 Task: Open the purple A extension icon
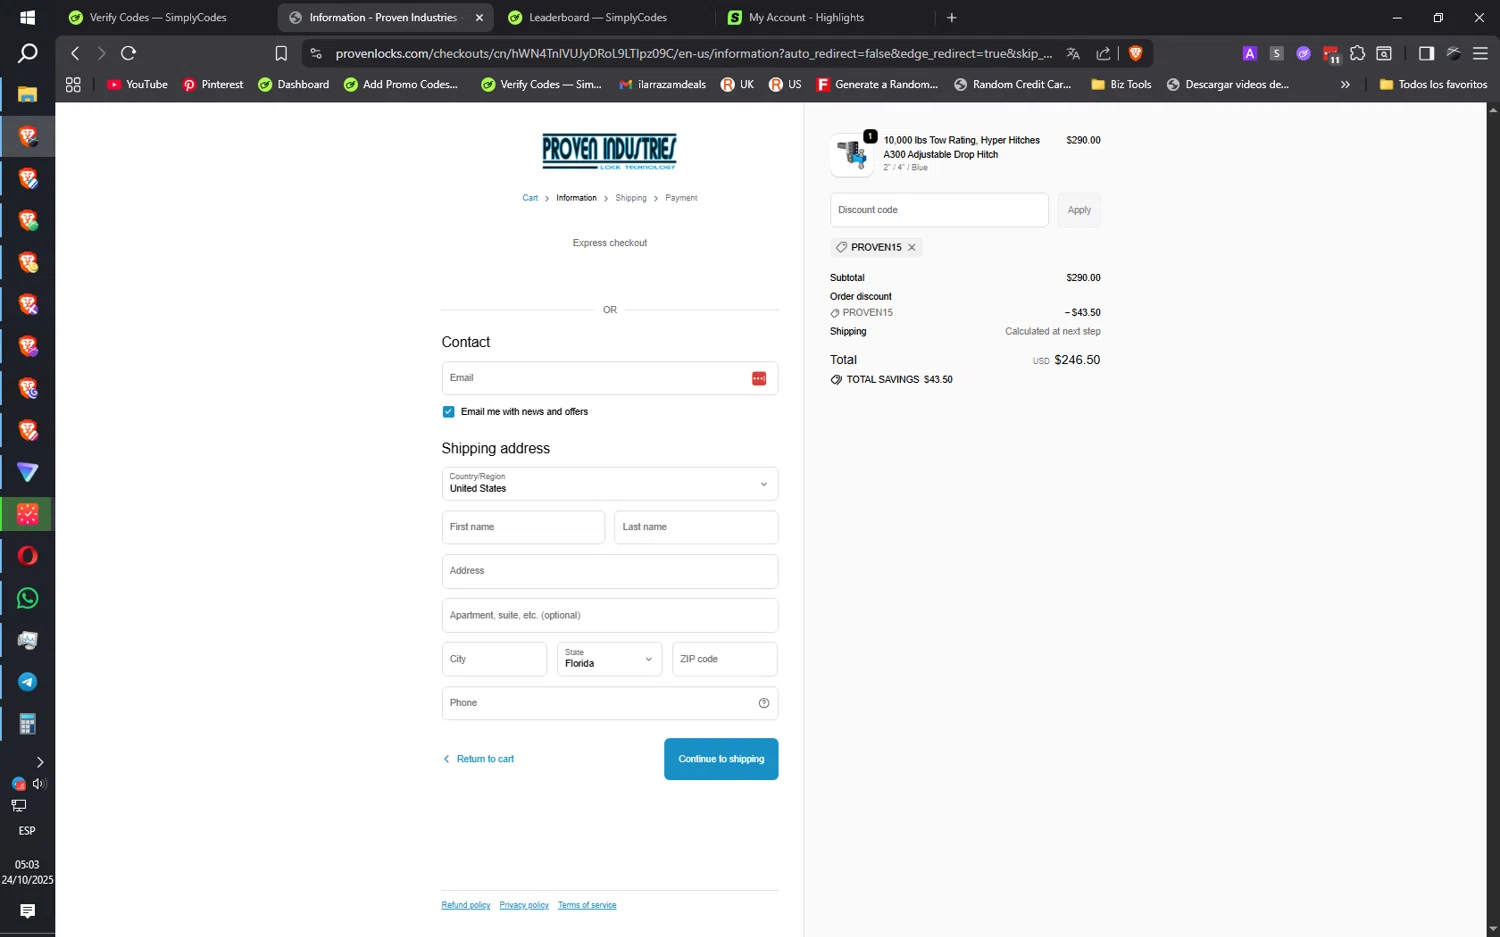tap(1249, 53)
